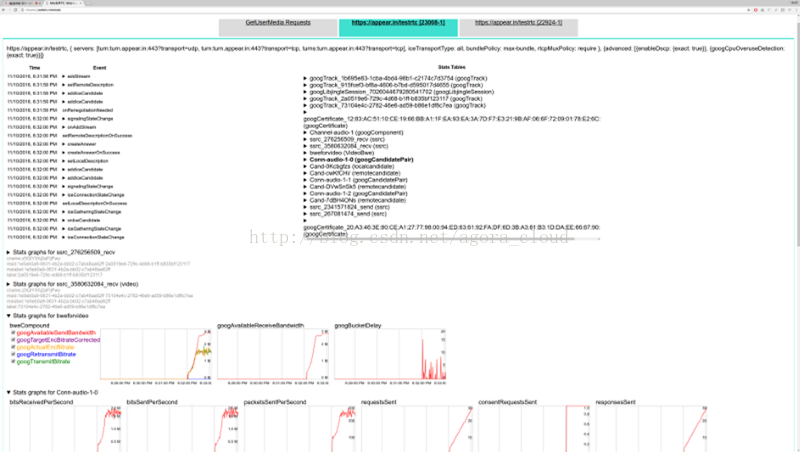Switch to the appear.in/testrtc [22924-1] tab
The width and height of the screenshot is (800, 452).
coord(518,28)
